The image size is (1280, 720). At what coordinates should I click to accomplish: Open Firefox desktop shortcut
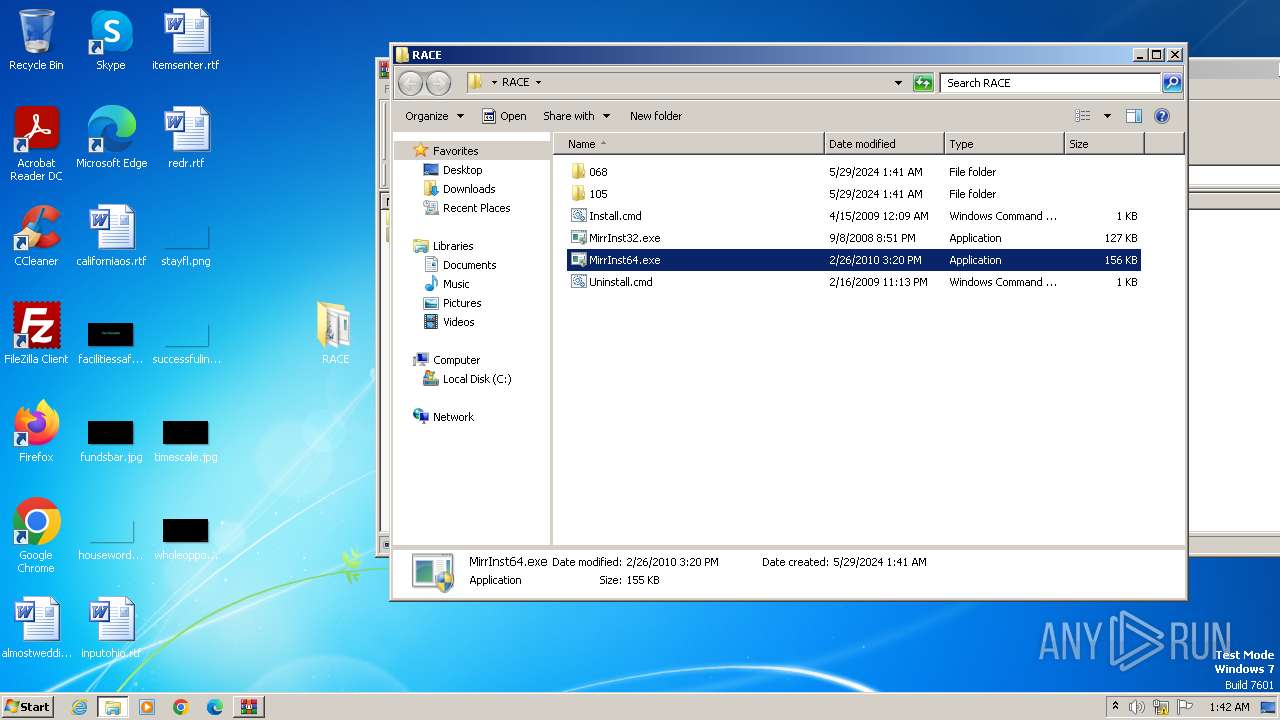(36, 432)
